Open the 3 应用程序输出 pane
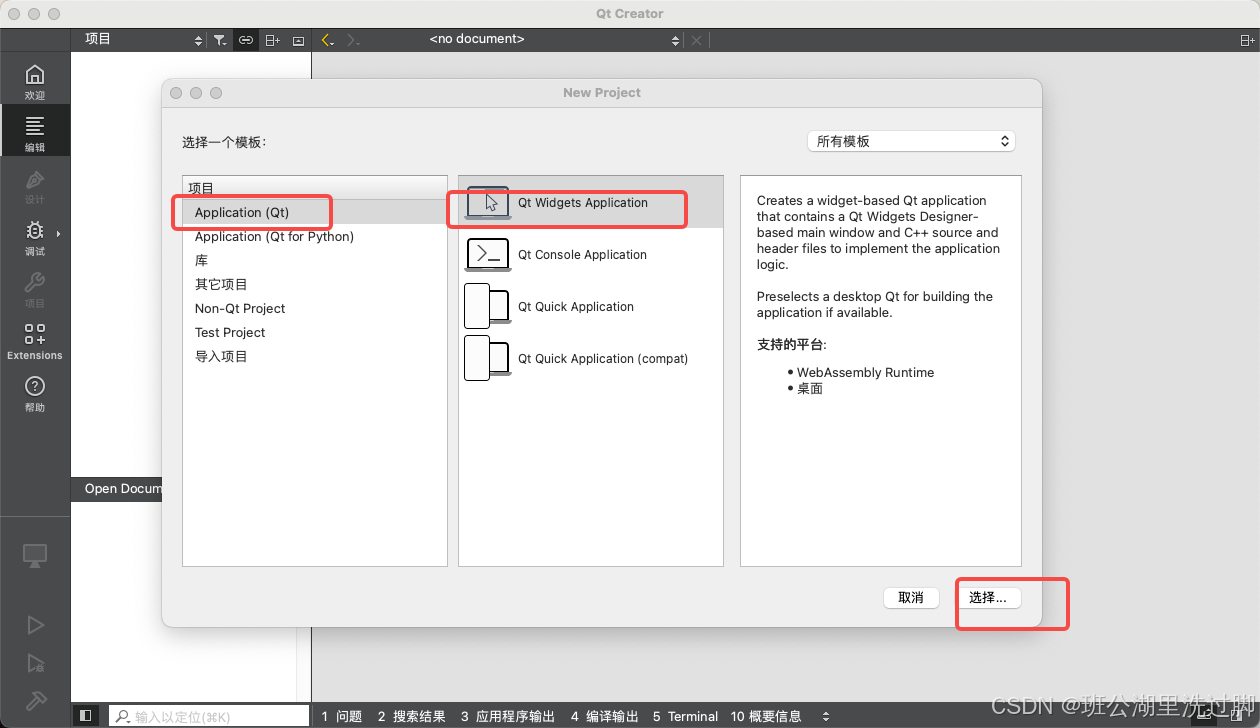Screen dimensions: 1260x728 click(507, 716)
